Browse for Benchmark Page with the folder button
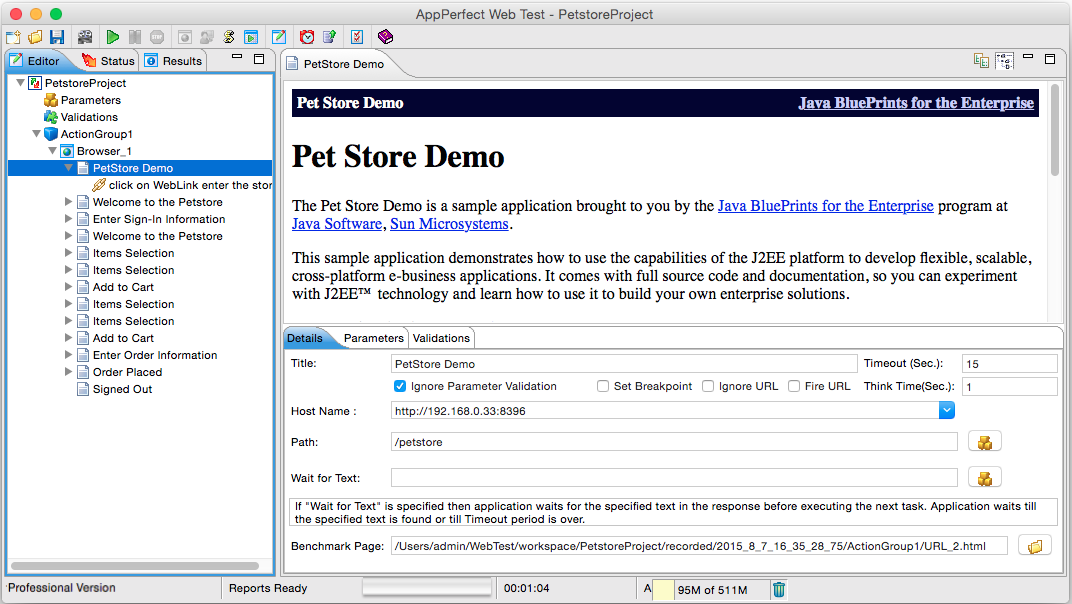1072x604 pixels. (1035, 546)
